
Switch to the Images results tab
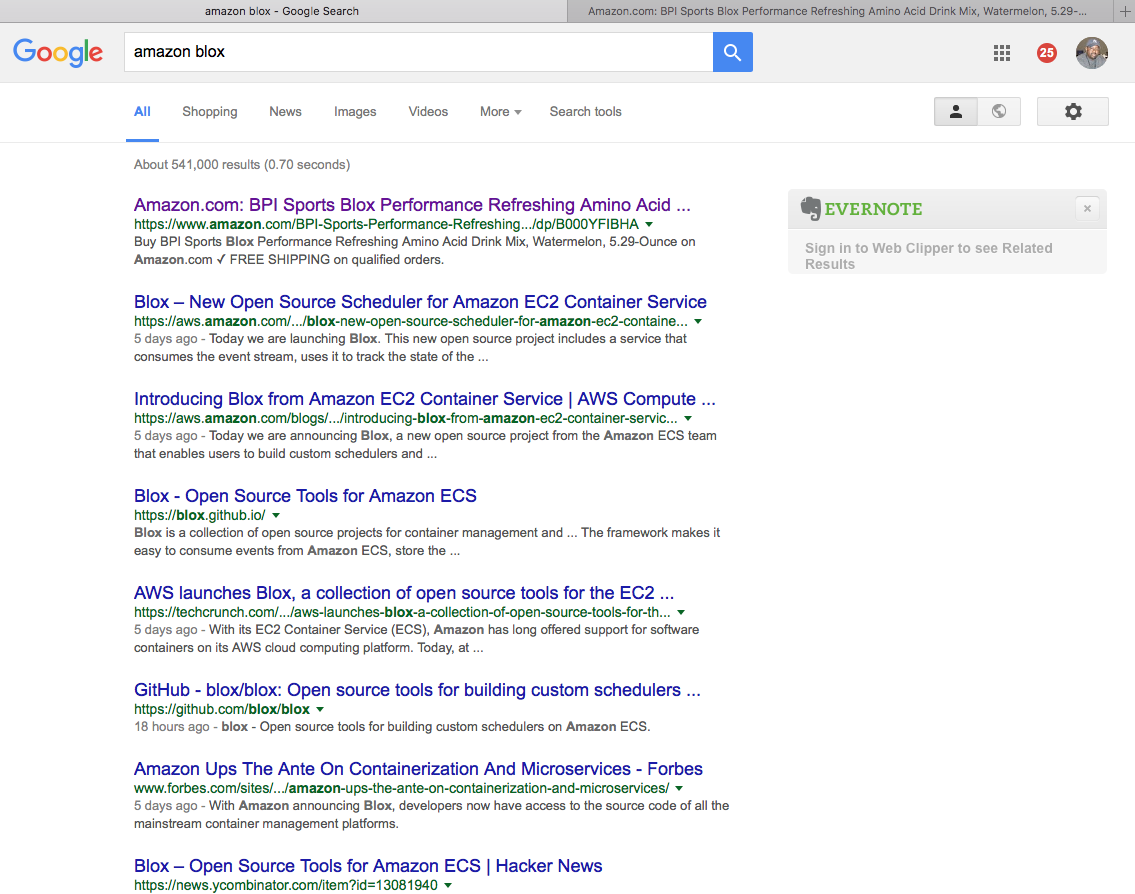(x=355, y=112)
